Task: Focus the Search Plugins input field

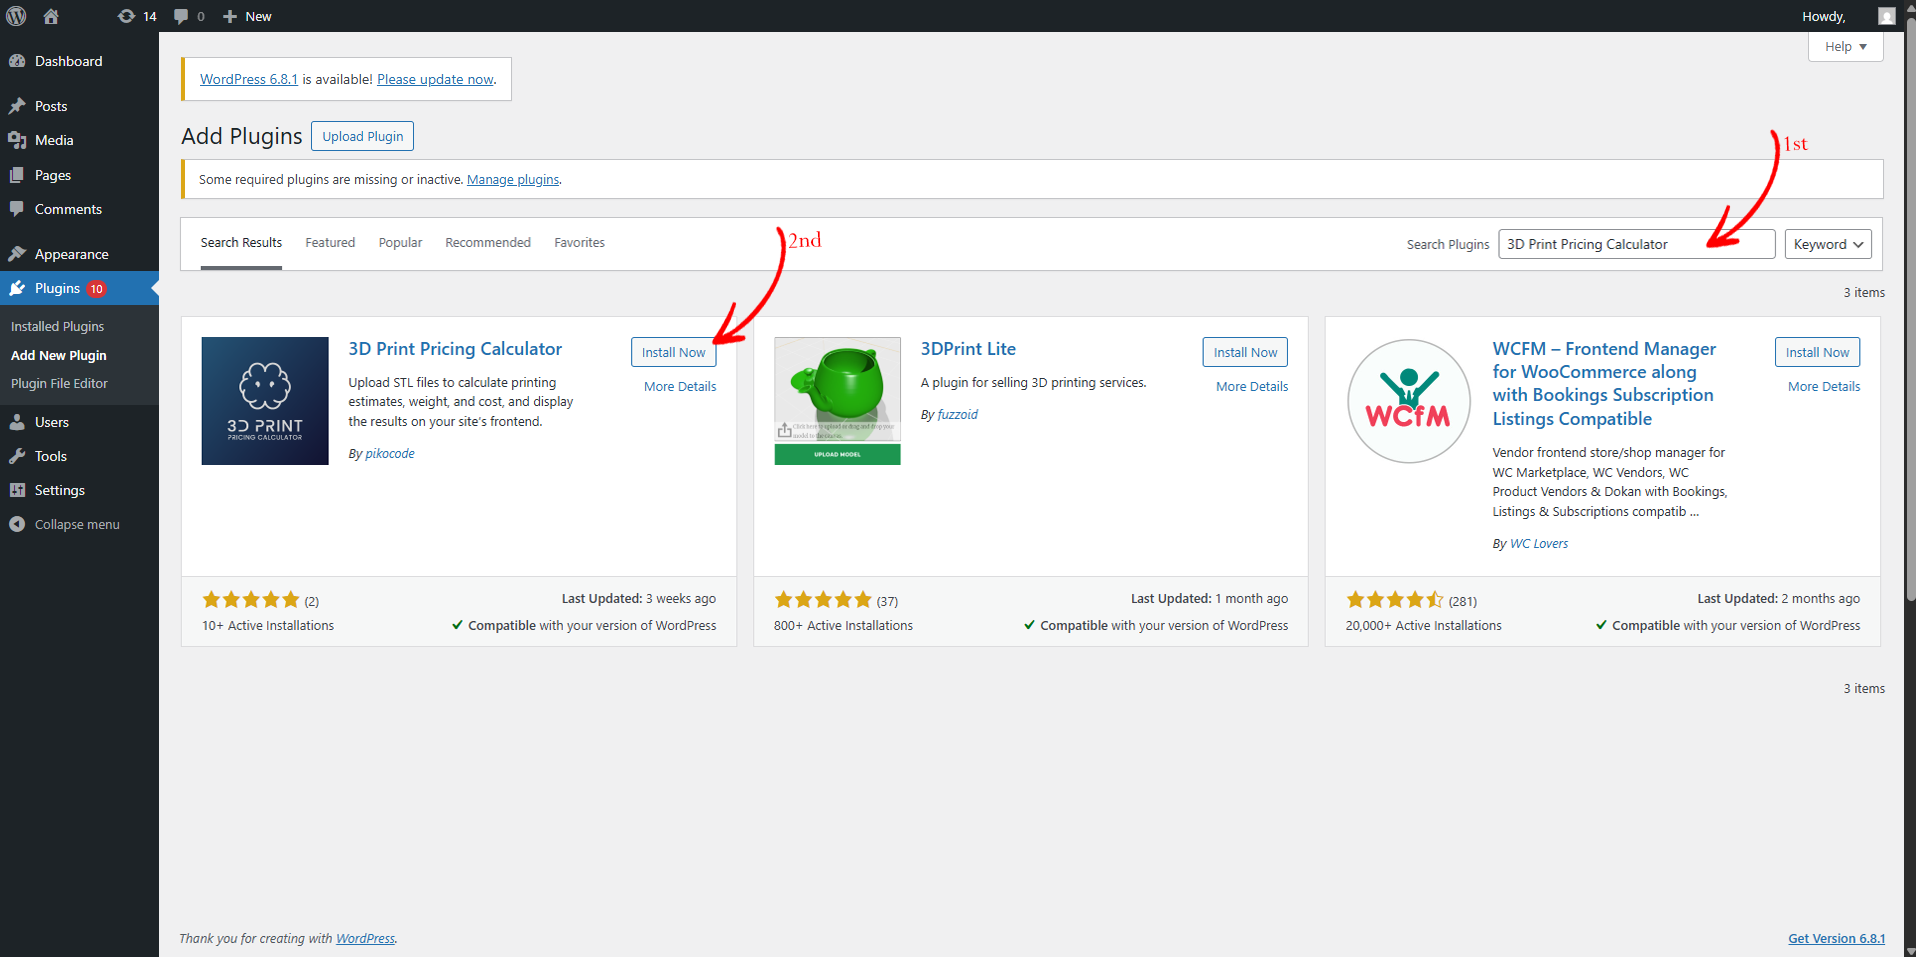Action: click(x=1636, y=244)
